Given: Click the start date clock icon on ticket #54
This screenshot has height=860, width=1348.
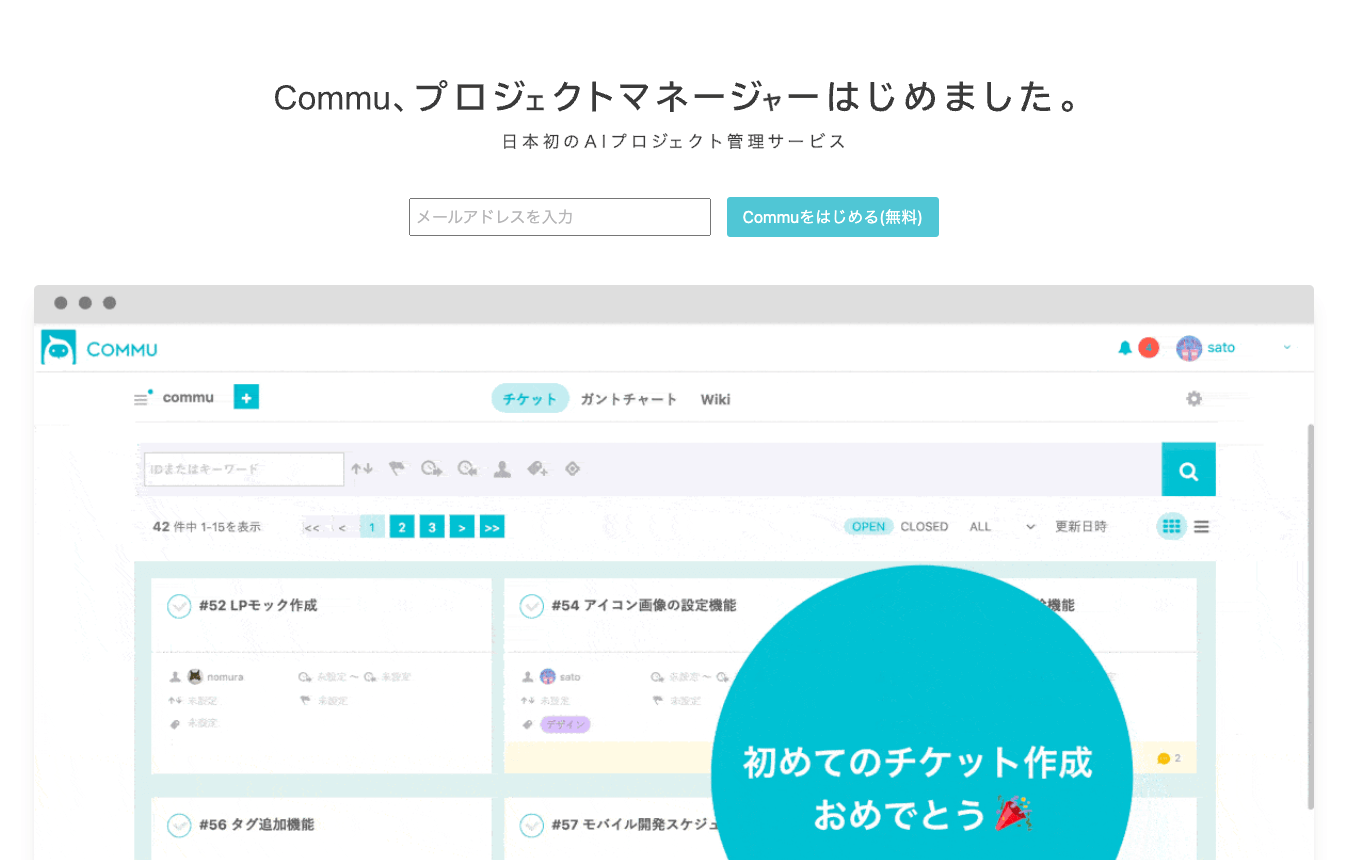Looking at the screenshot, I should pyautogui.click(x=658, y=677).
